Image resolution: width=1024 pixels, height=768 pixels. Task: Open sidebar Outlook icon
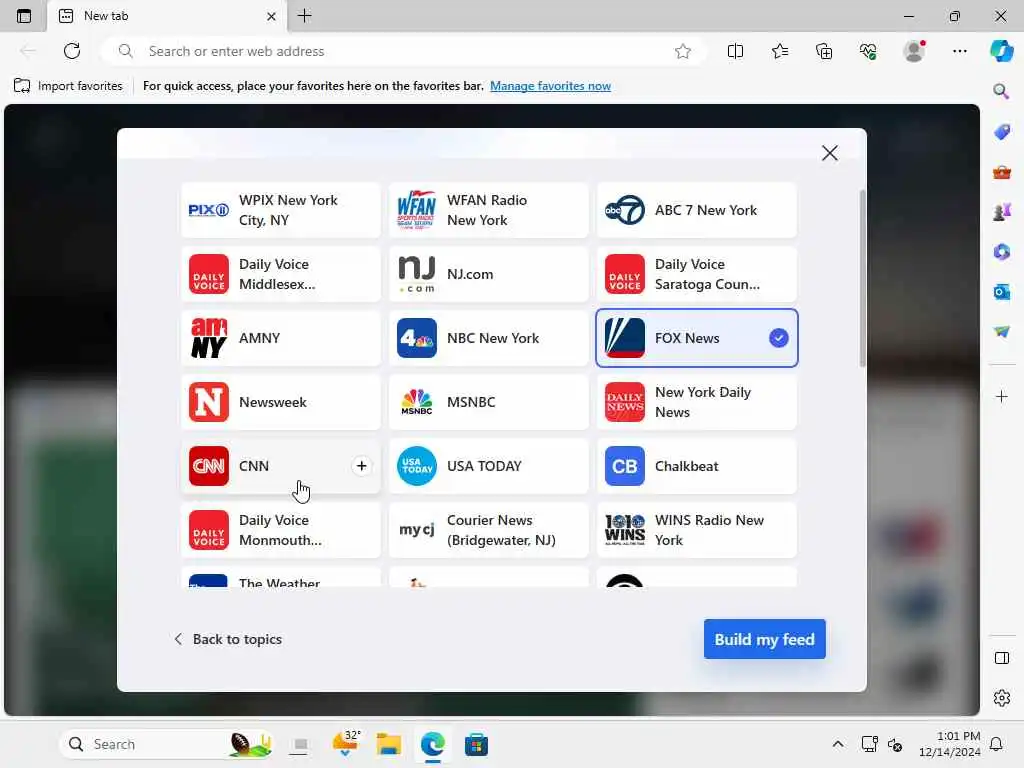coord(1001,292)
